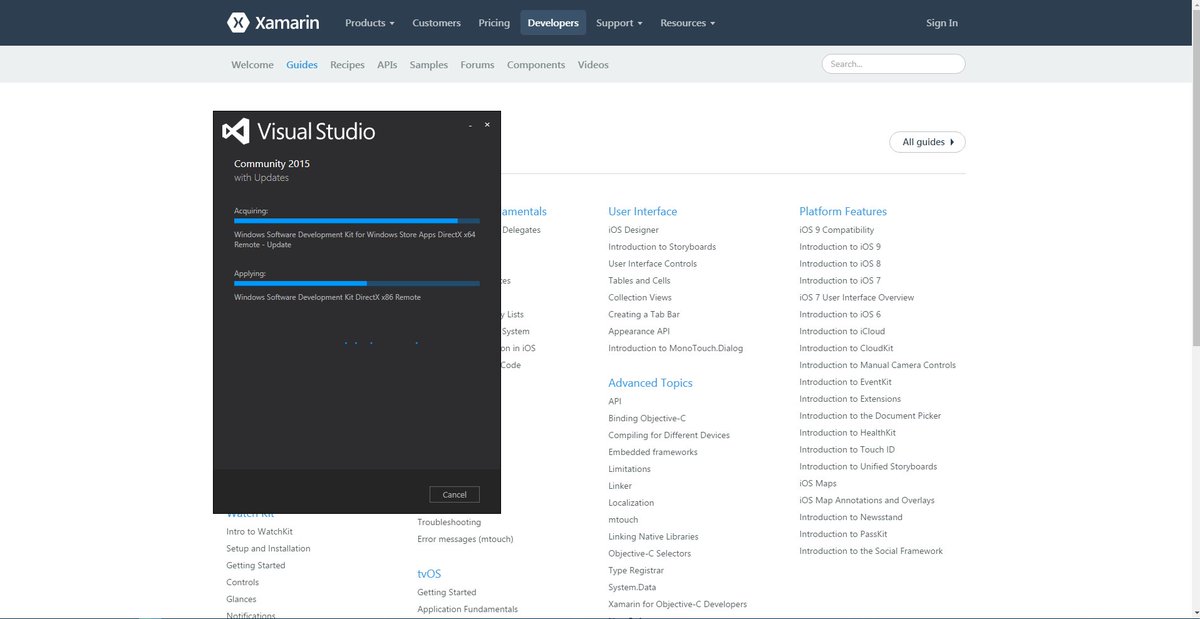This screenshot has width=1200, height=619.
Task: Open Intro to WatchKit link
Action: click(259, 532)
